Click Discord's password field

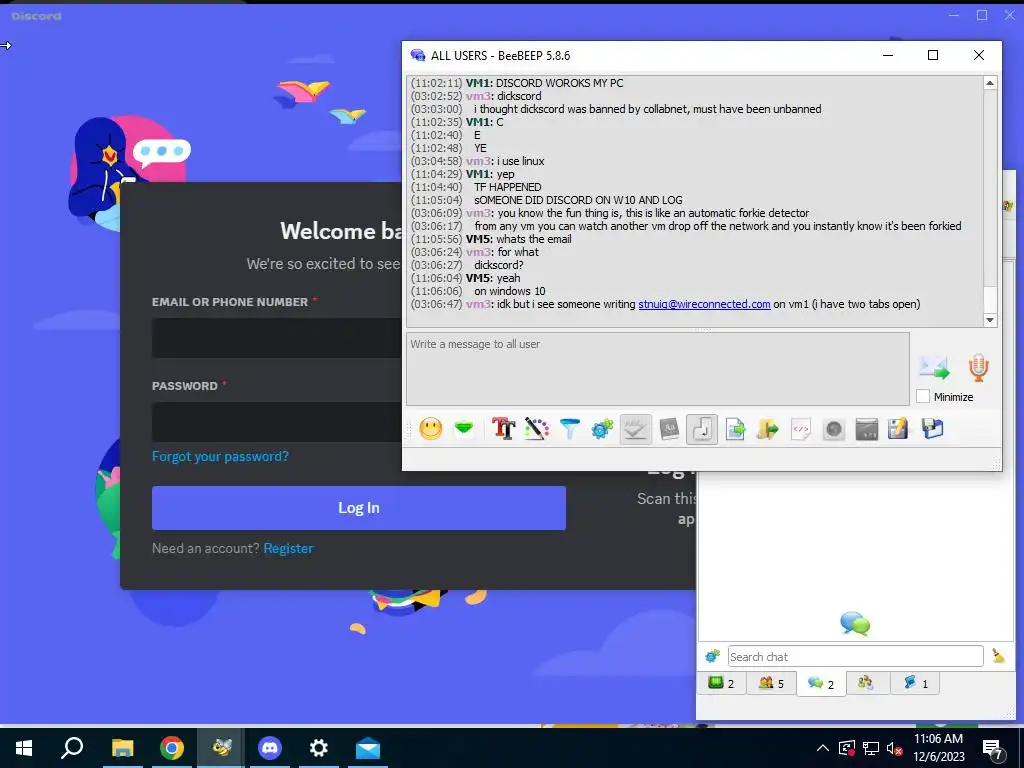(277, 422)
